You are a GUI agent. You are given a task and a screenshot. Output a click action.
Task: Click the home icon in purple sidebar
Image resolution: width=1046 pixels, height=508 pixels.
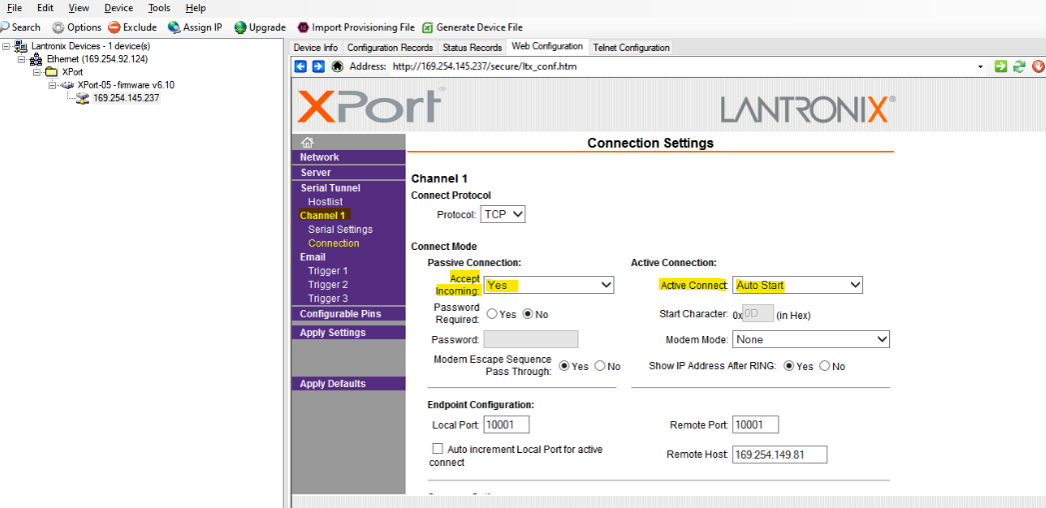[307, 142]
